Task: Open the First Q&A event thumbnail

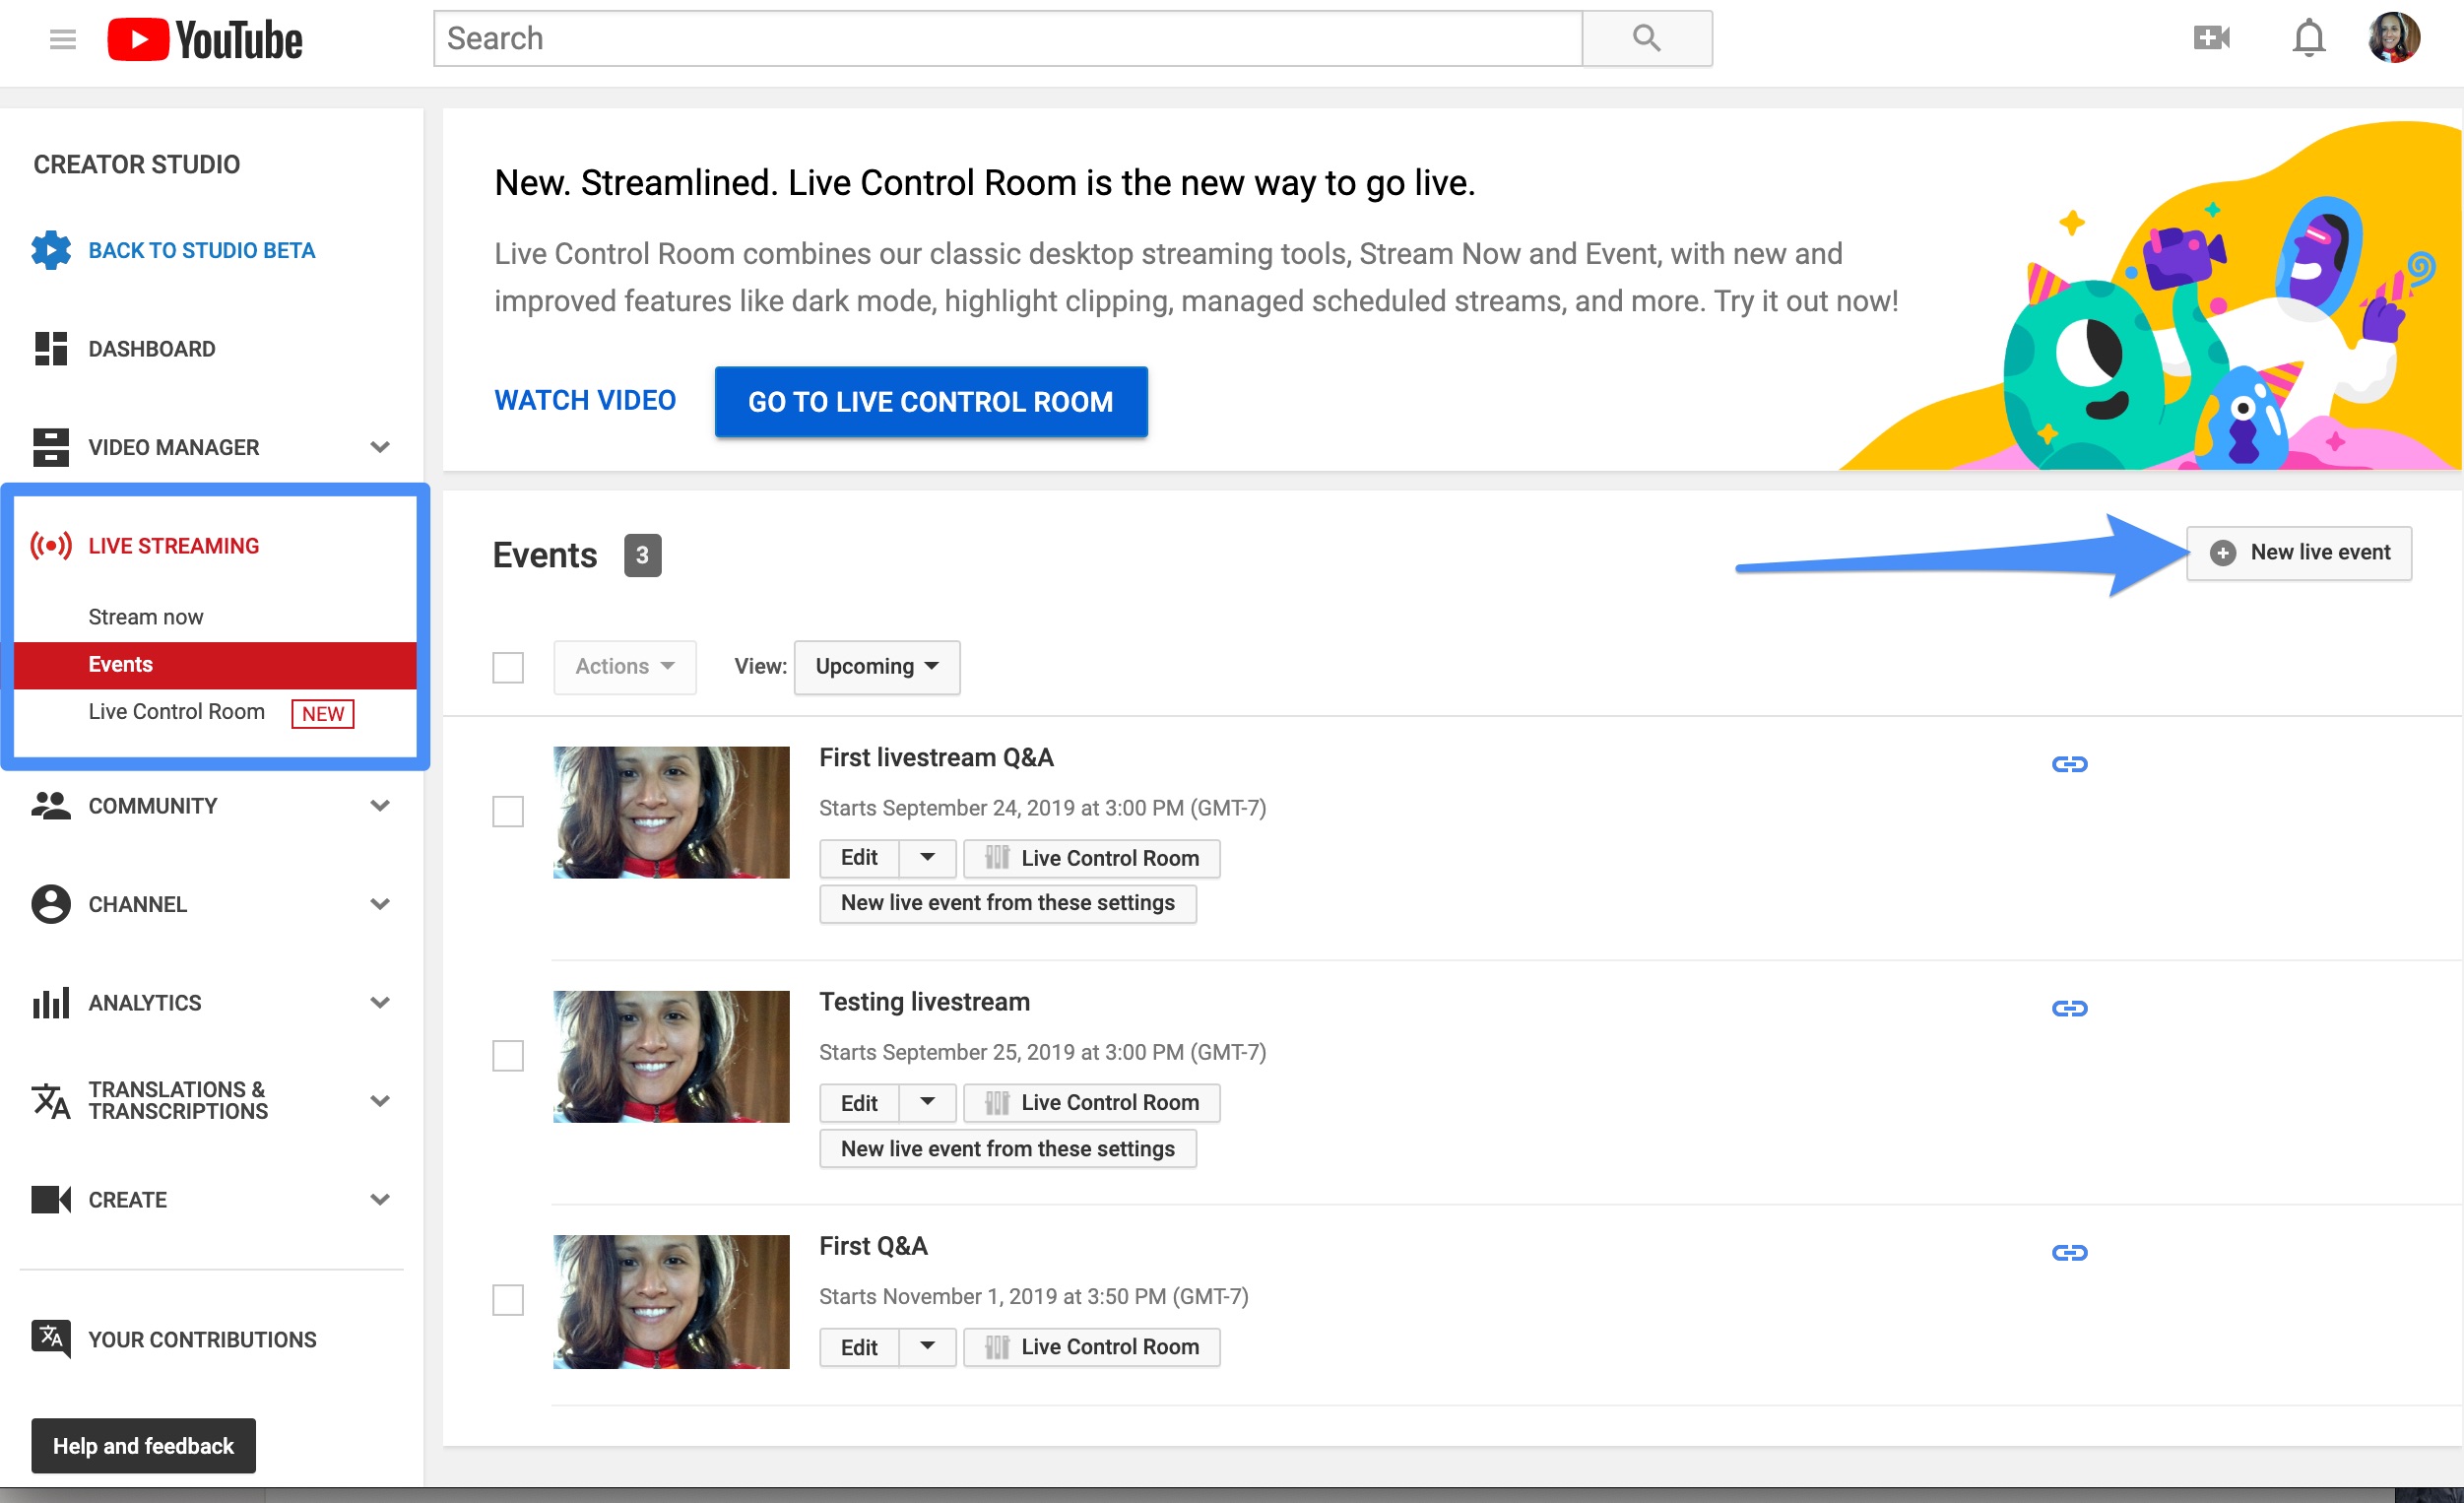Action: click(x=671, y=1302)
